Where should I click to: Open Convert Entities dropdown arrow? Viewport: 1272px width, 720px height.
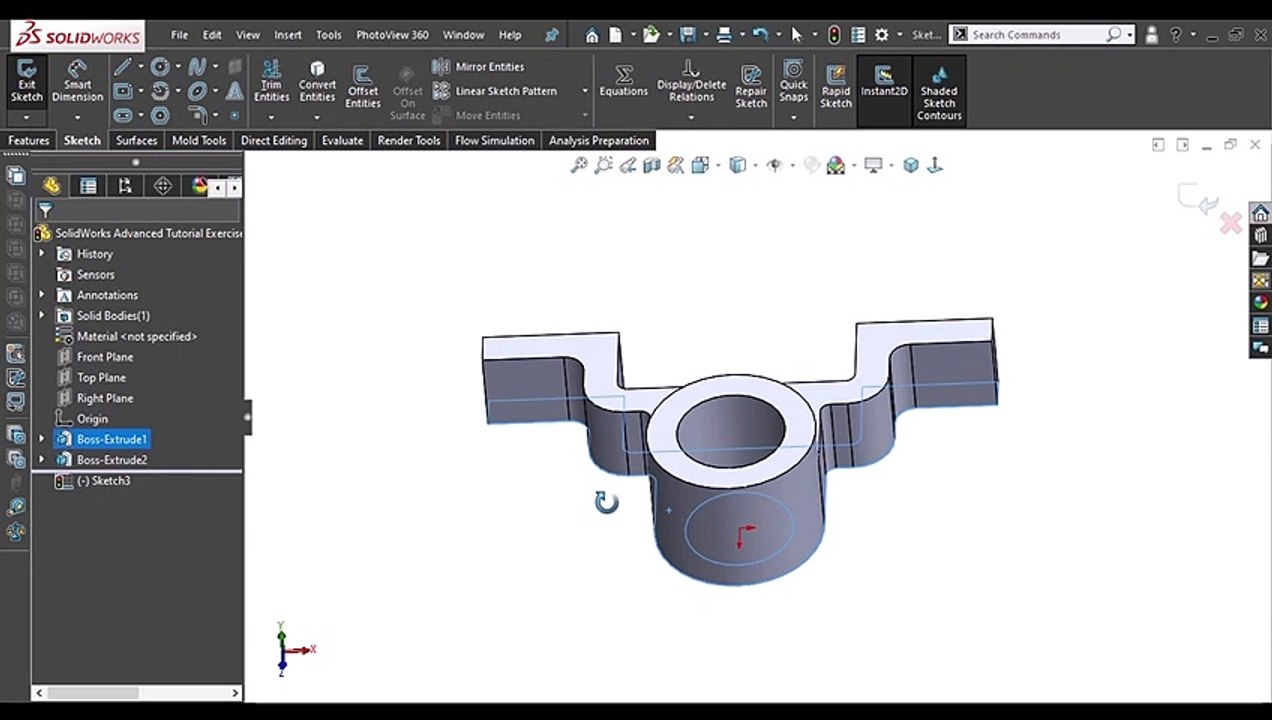coord(317,118)
